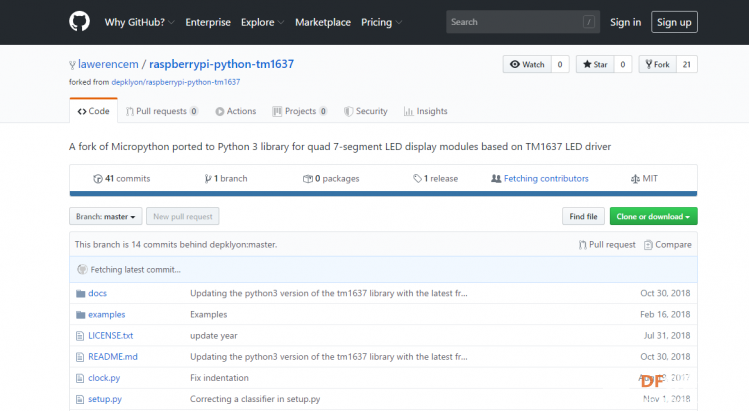This screenshot has height=411, width=749.
Task: Open the Clone or download dropdown
Action: pyautogui.click(x=653, y=216)
